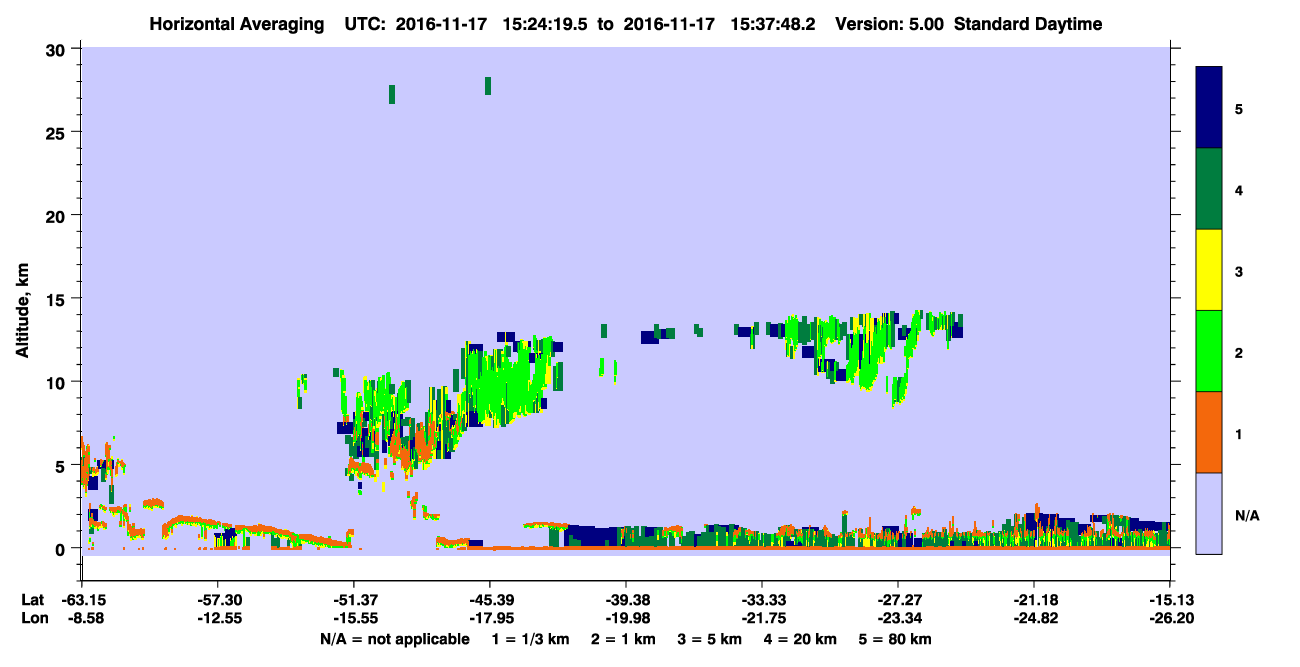Click the latitude value -21.18
Screen dimensions: 1300x667
pos(1034,600)
